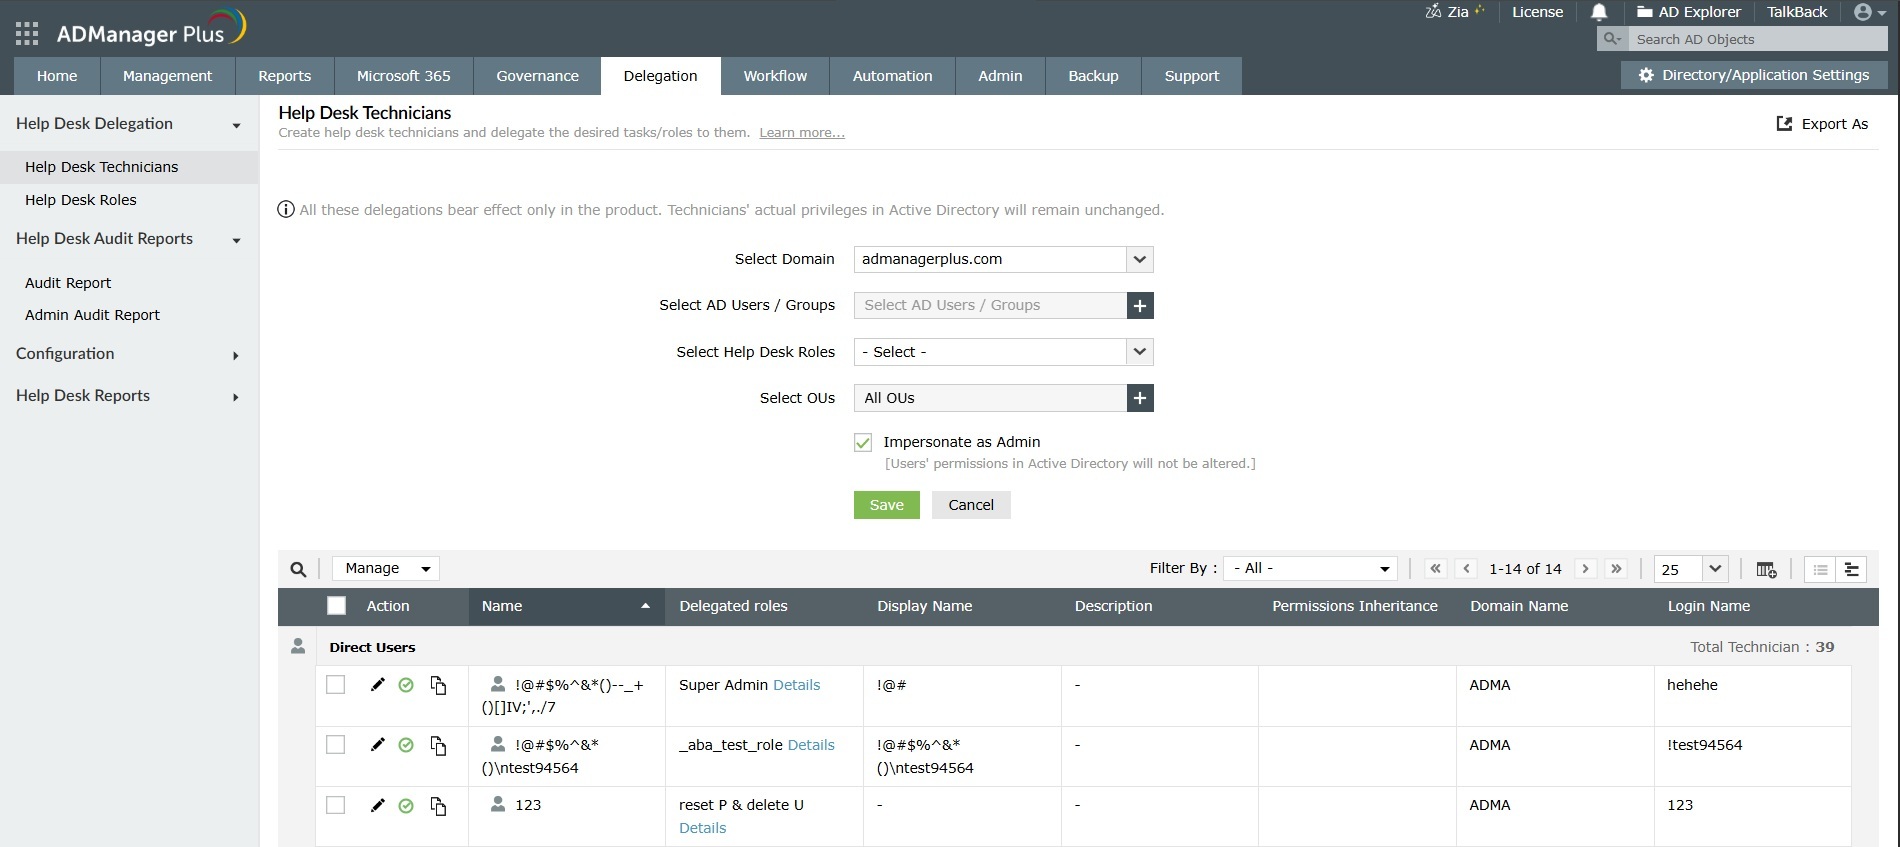1900x847 pixels.
Task: Go to last page of technicians
Action: click(1616, 568)
